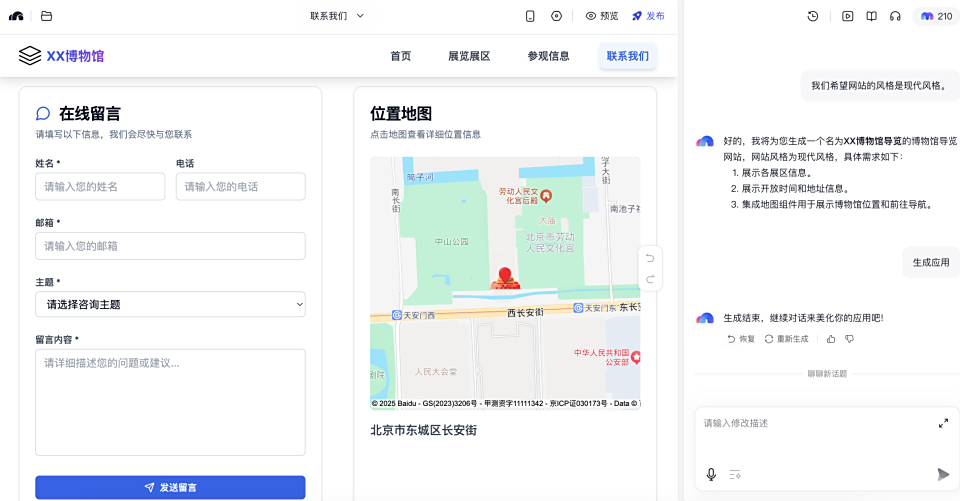Image resolution: width=960 pixels, height=501 pixels.
Task: Go to 参观信息 nav tab
Action: pyautogui.click(x=549, y=56)
